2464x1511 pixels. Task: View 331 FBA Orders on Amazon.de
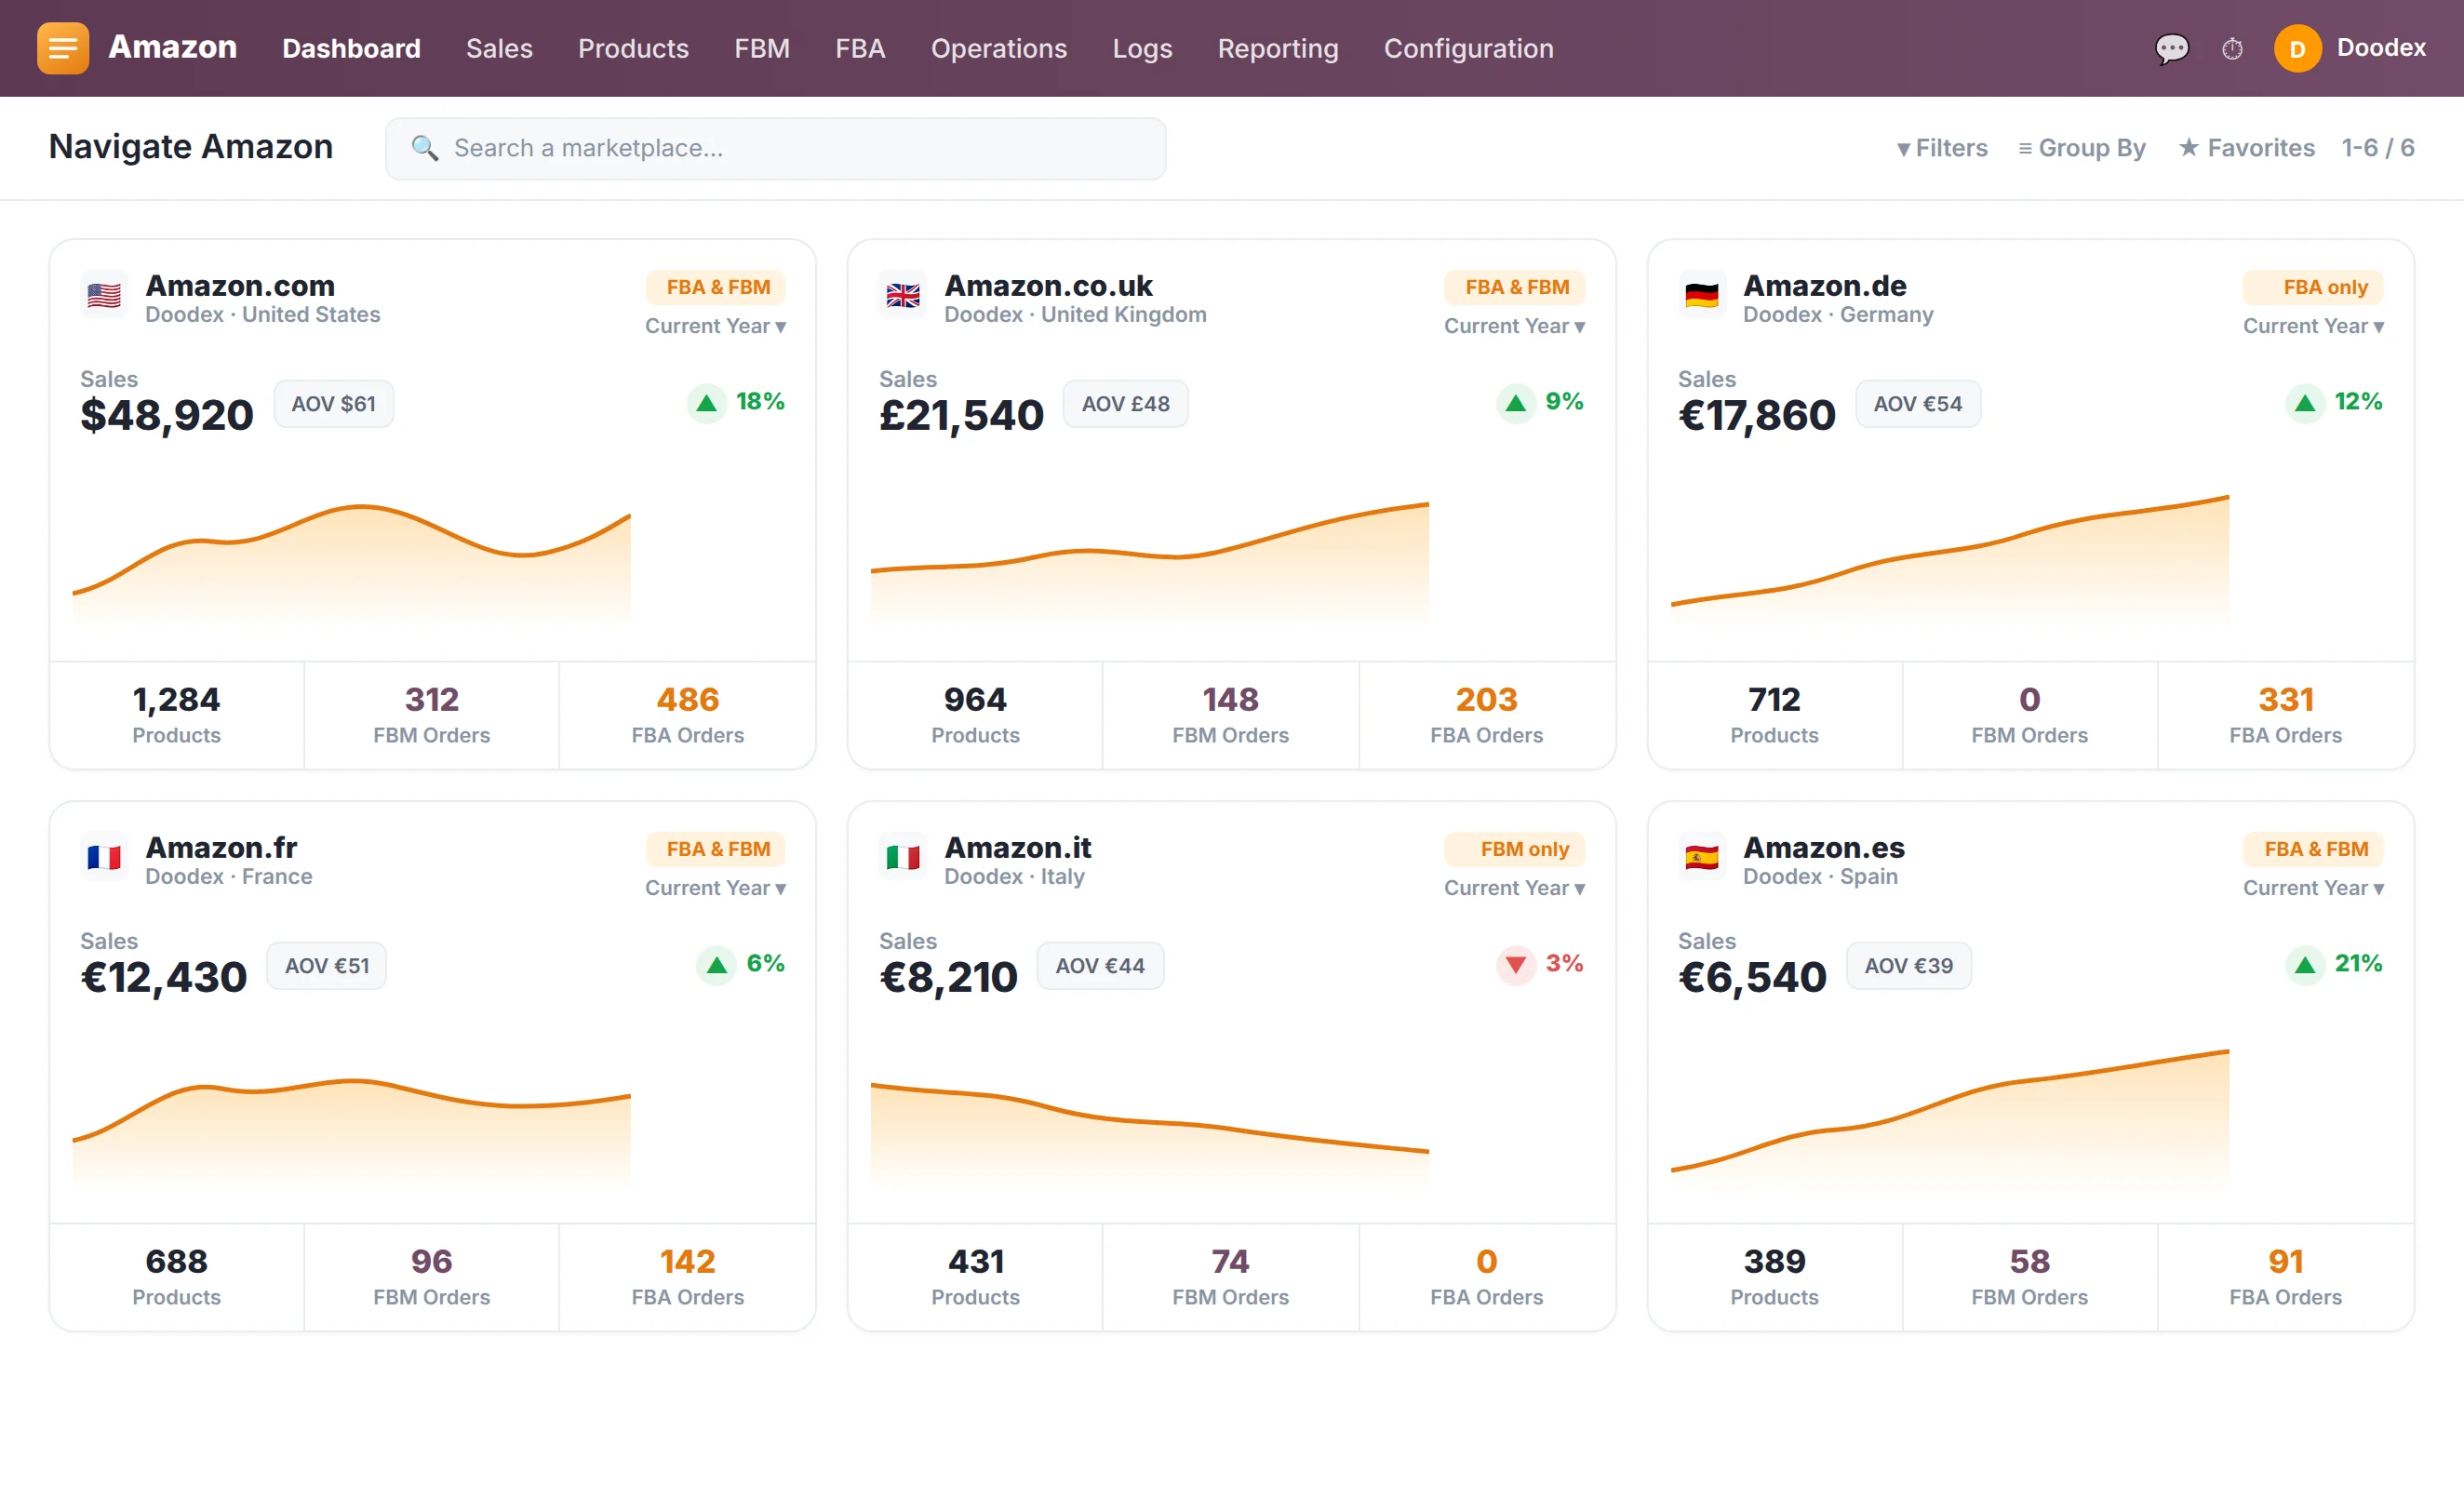(x=2285, y=715)
